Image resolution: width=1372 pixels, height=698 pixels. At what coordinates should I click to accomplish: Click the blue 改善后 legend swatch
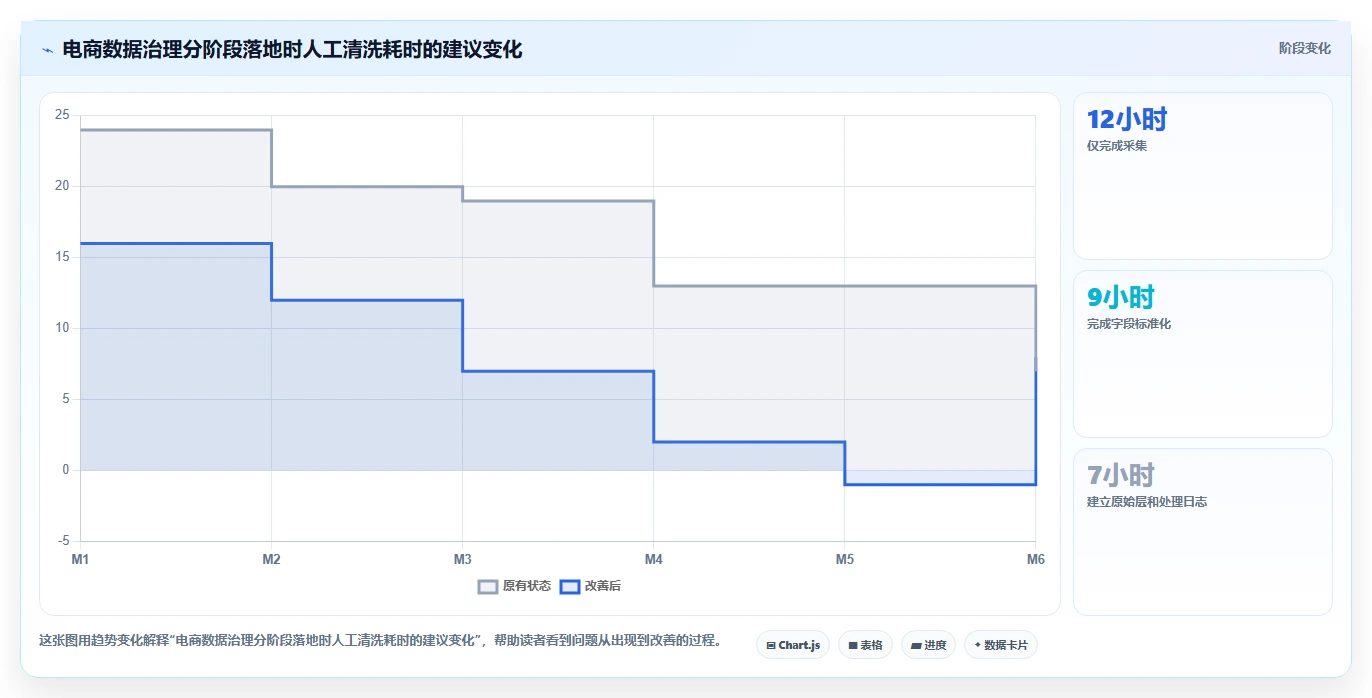pos(569,586)
